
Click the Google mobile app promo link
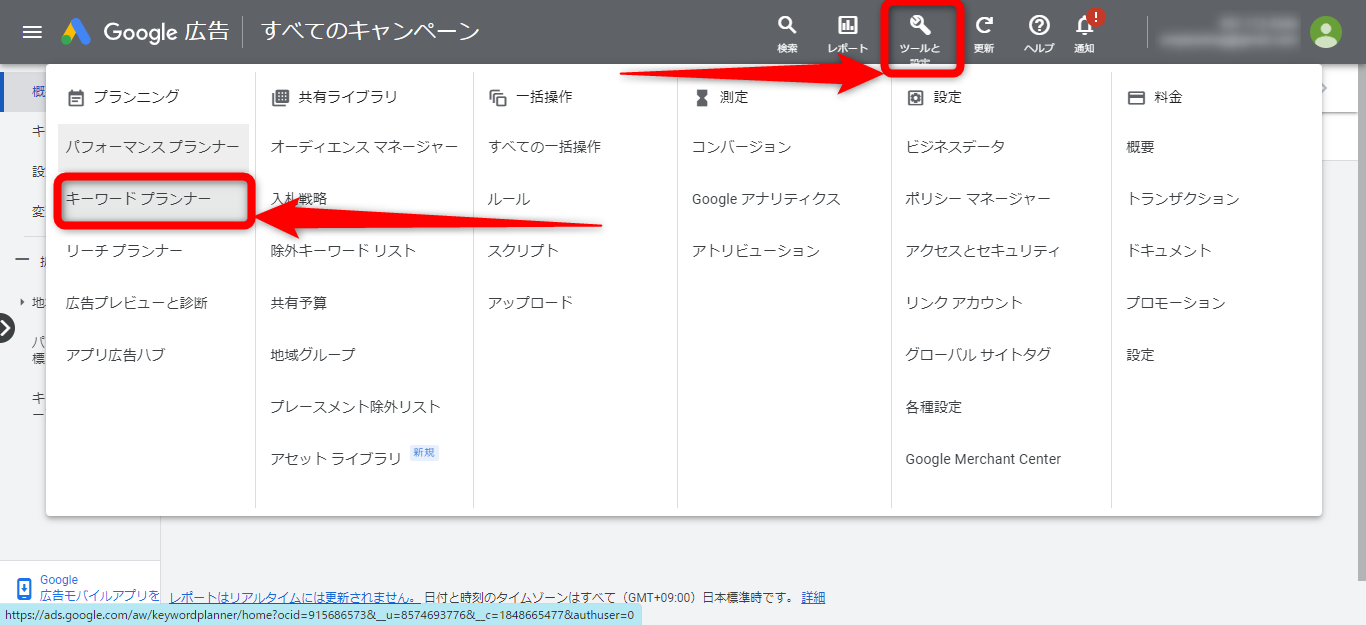pos(99,588)
